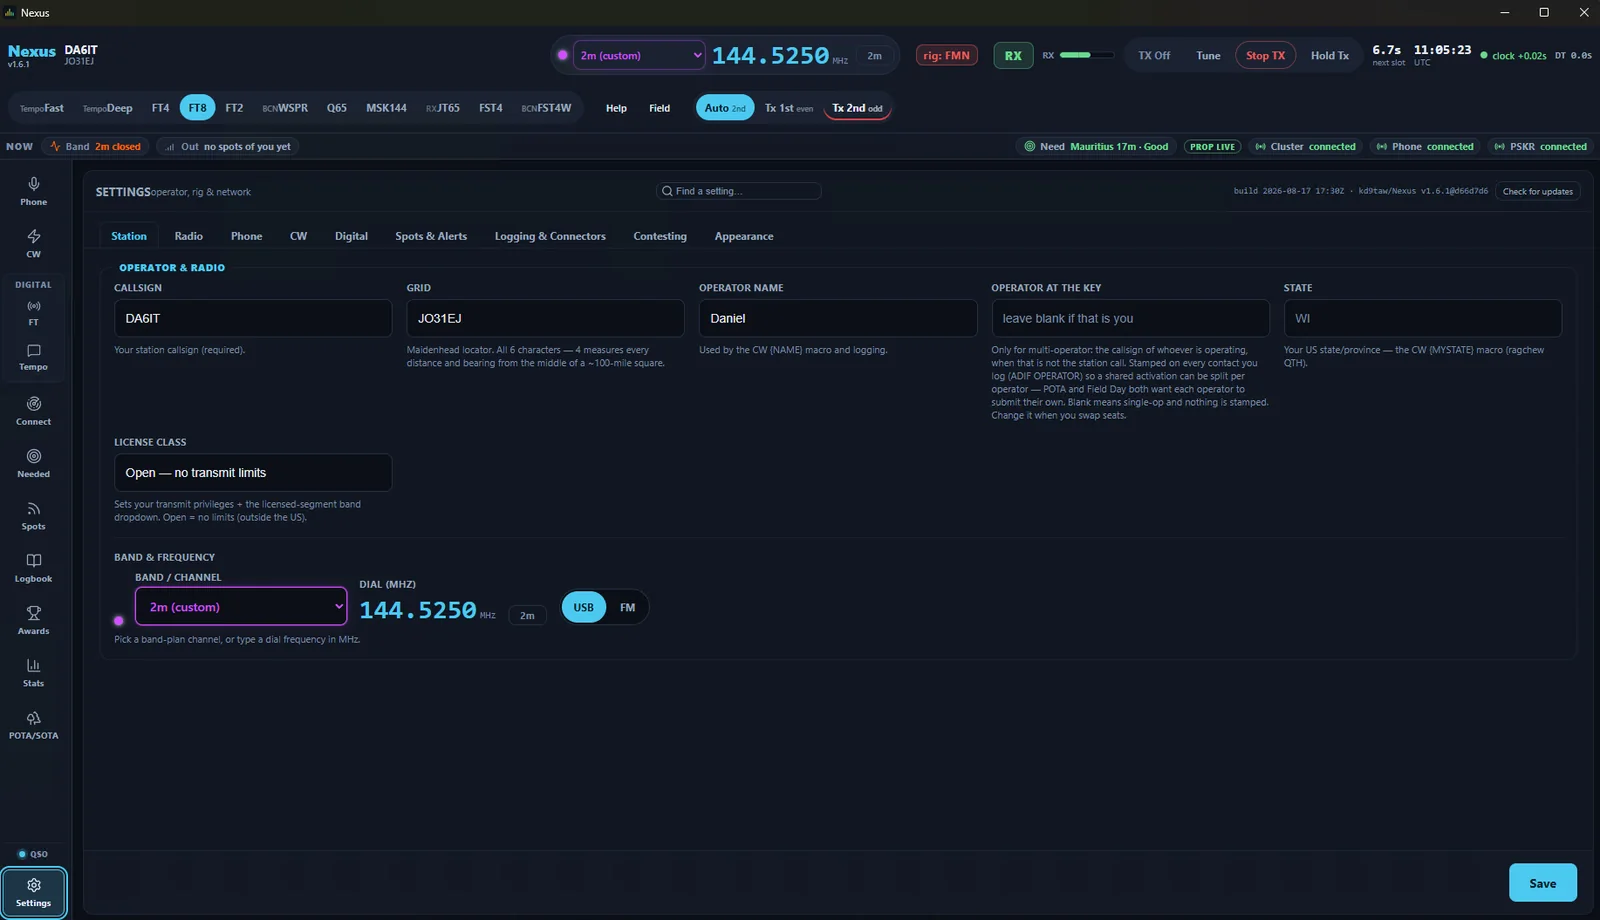Click the Save button
Viewport: 1600px width, 920px height.
1542,883
